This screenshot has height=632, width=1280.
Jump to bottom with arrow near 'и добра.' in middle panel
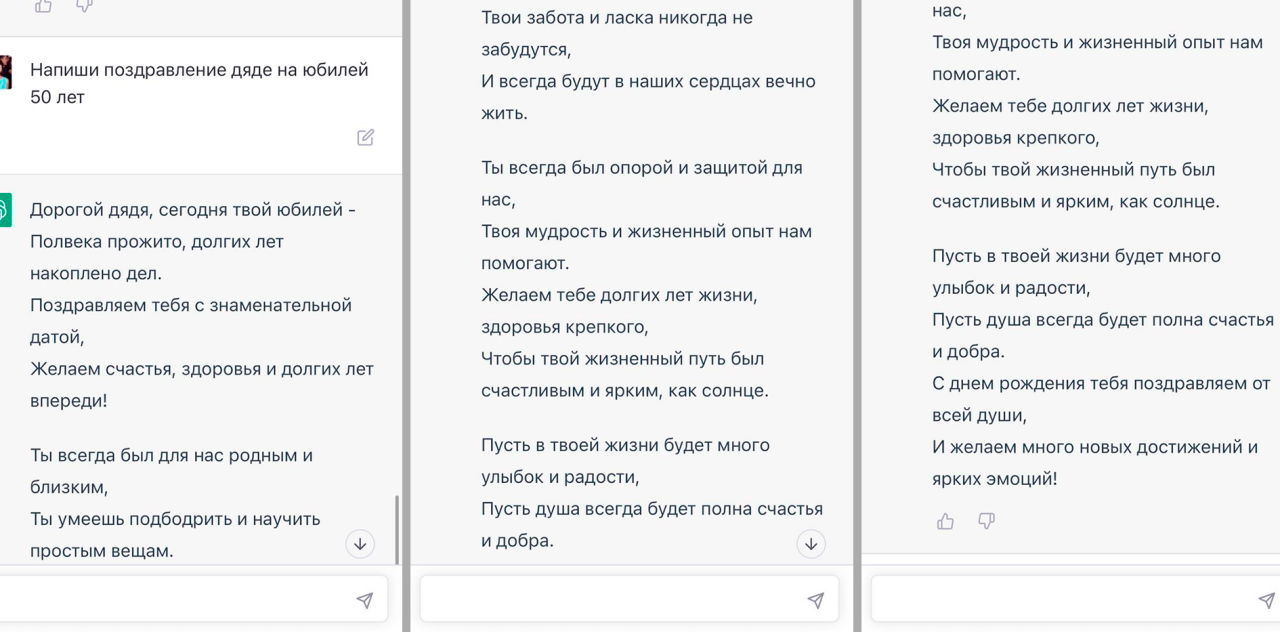point(811,544)
